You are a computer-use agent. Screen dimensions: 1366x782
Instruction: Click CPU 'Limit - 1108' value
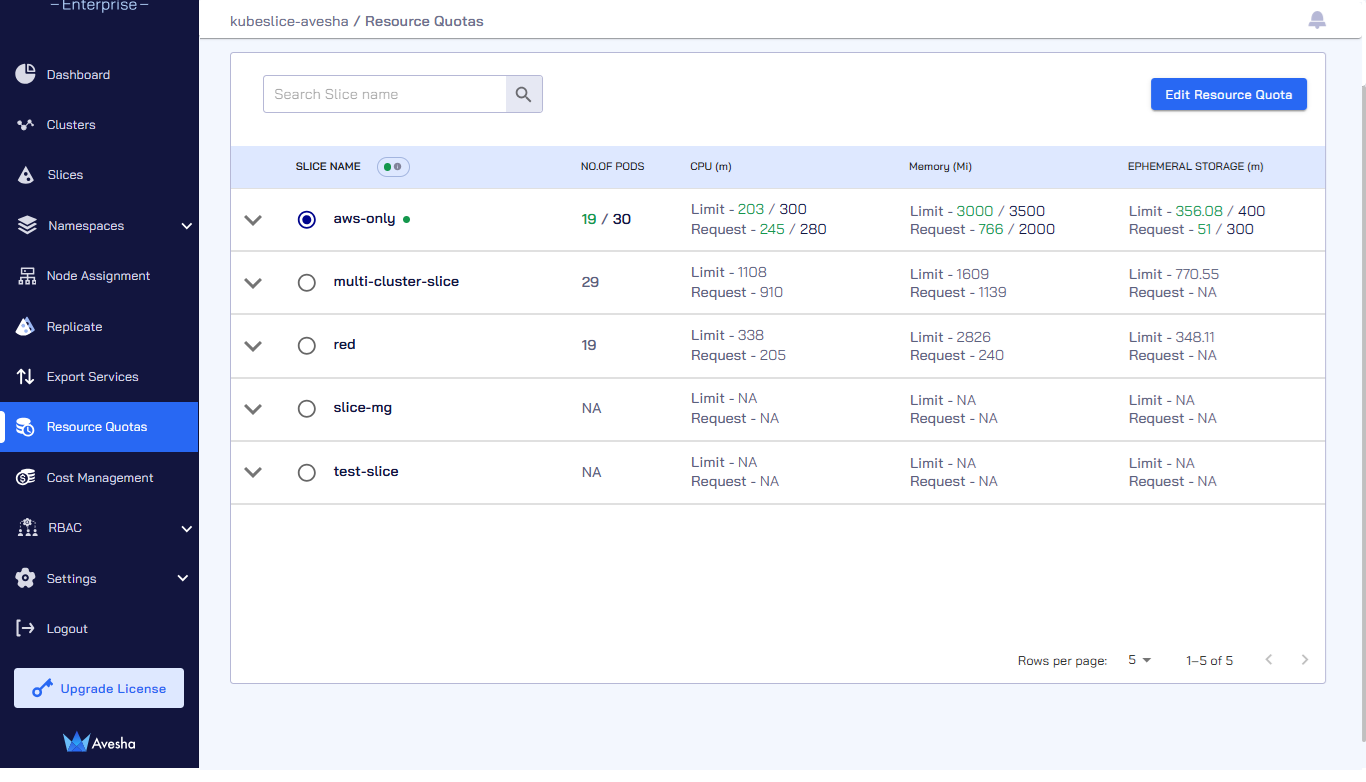point(729,272)
